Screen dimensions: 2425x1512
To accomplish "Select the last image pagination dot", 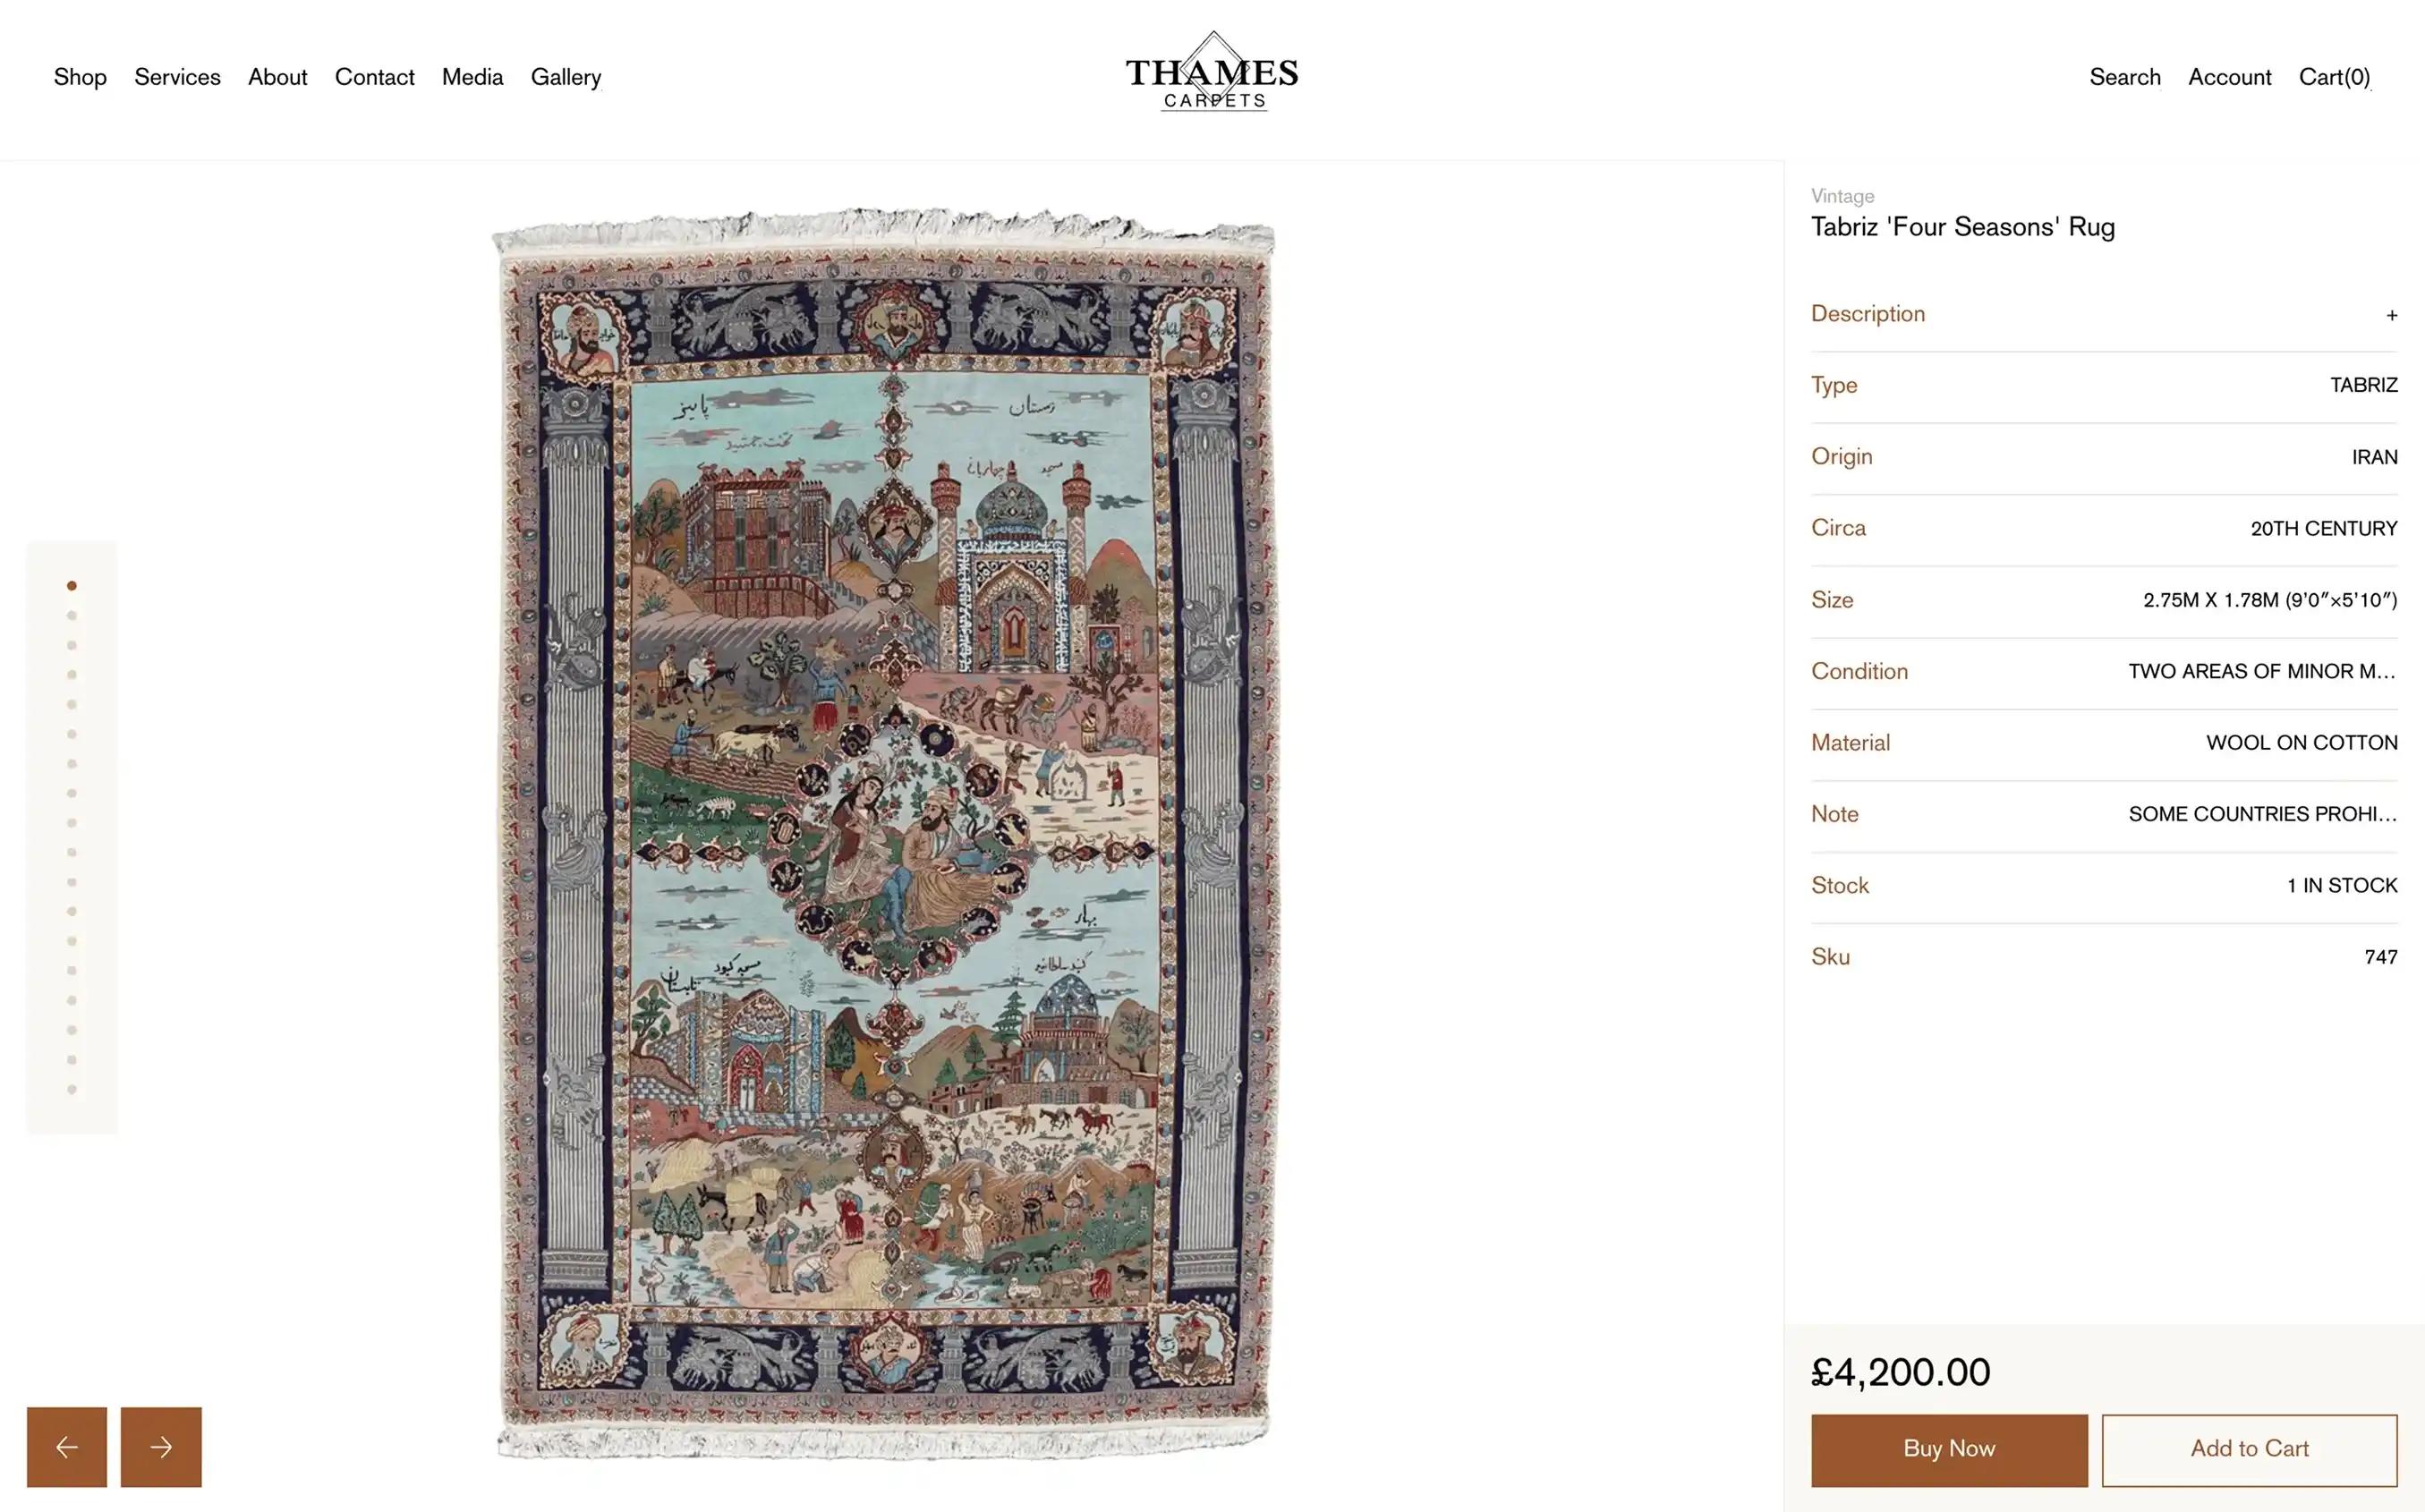I will (72, 1090).
